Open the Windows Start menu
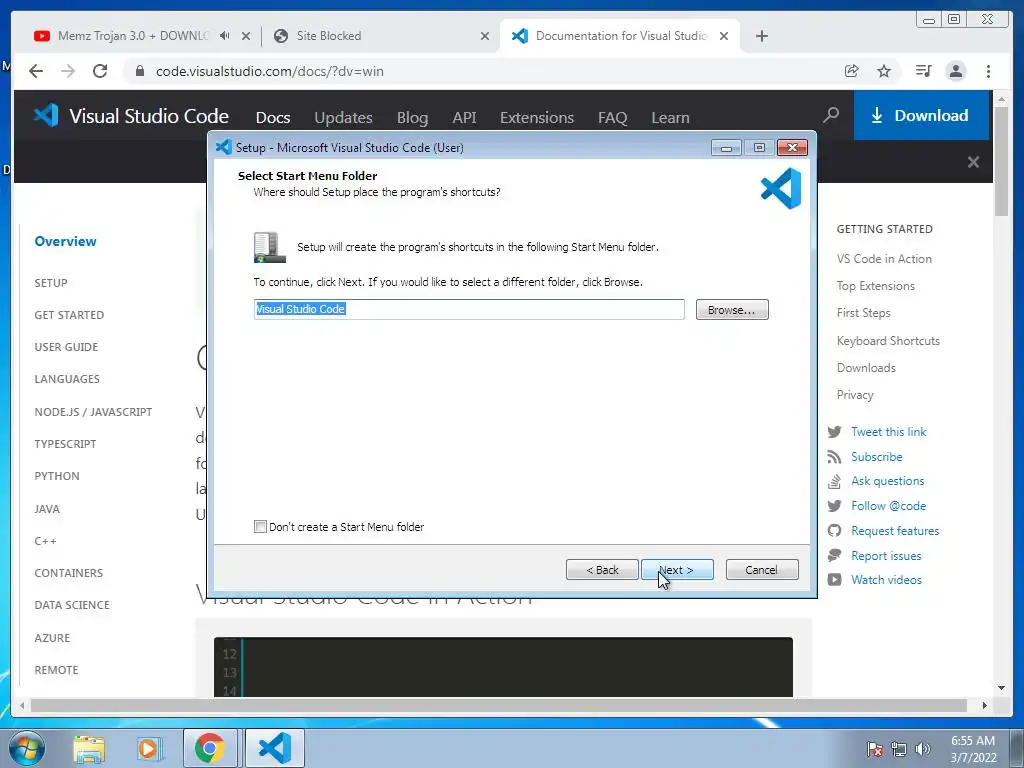The image size is (1024, 768). tap(27, 748)
